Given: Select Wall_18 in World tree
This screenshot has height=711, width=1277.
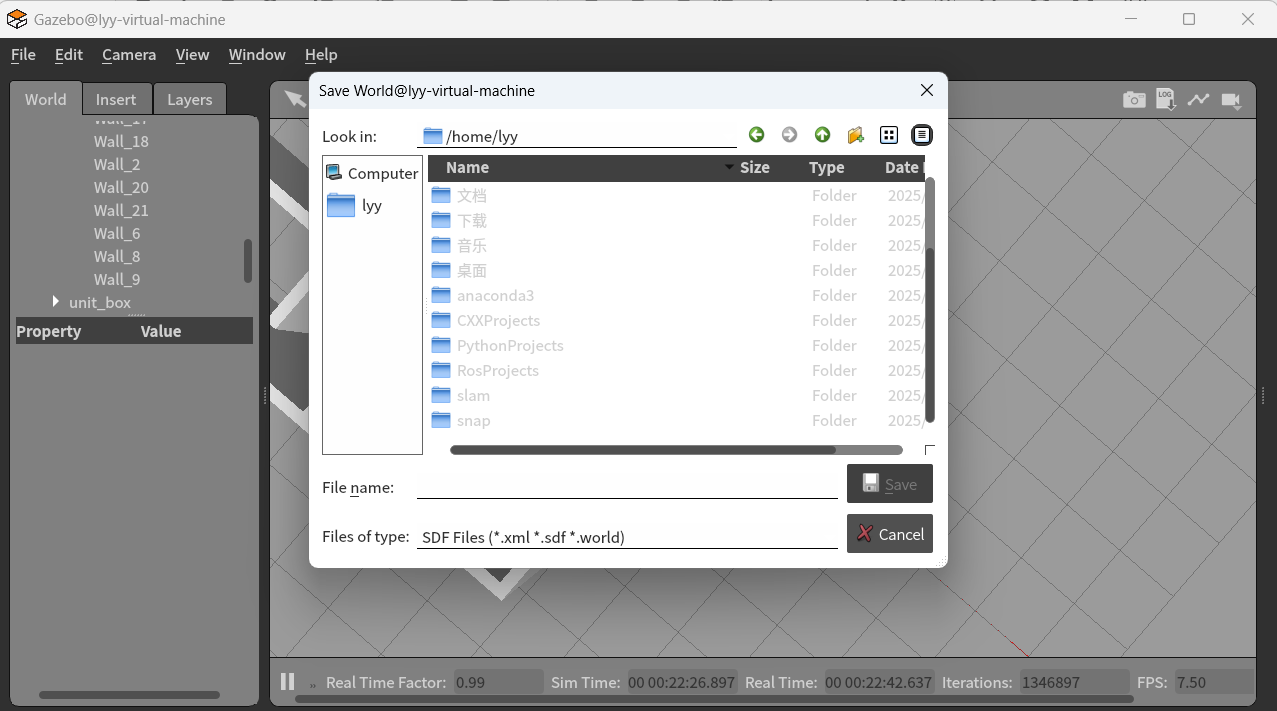Looking at the screenshot, I should click(x=121, y=141).
